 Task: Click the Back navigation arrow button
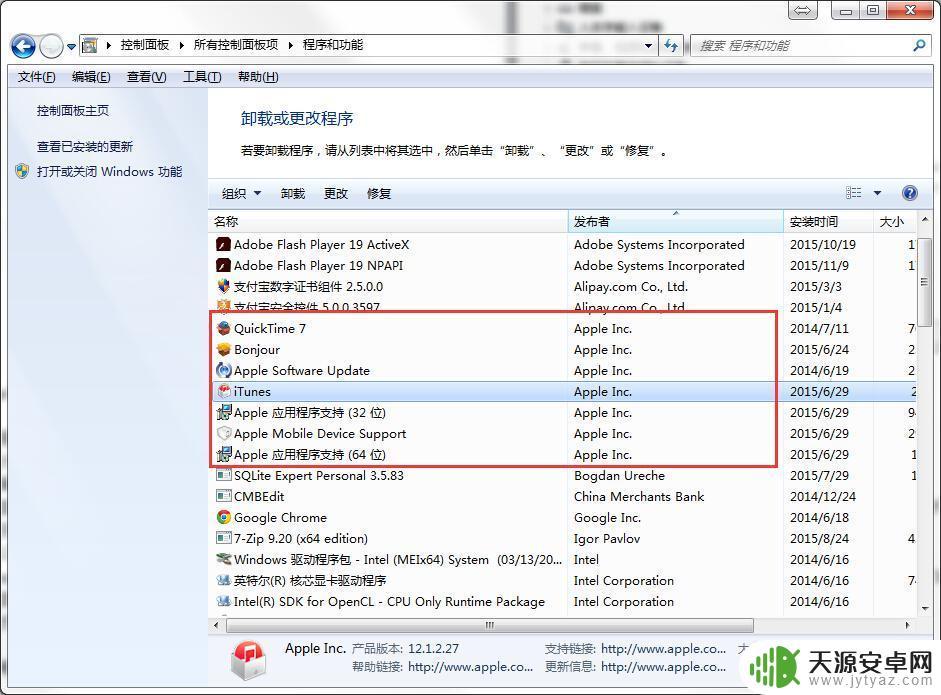click(23, 46)
